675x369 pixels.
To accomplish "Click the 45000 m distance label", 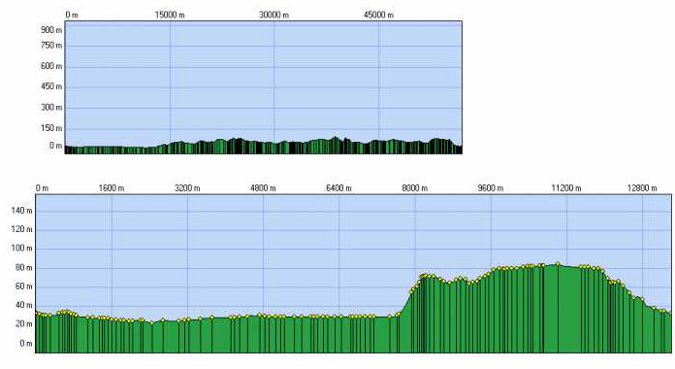I will click(378, 15).
